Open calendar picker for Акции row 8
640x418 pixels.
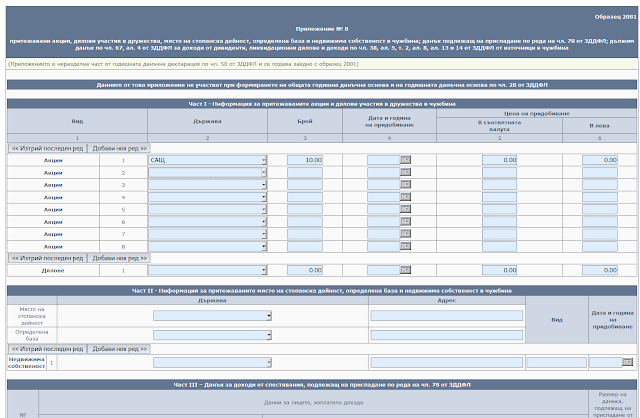pos(405,246)
